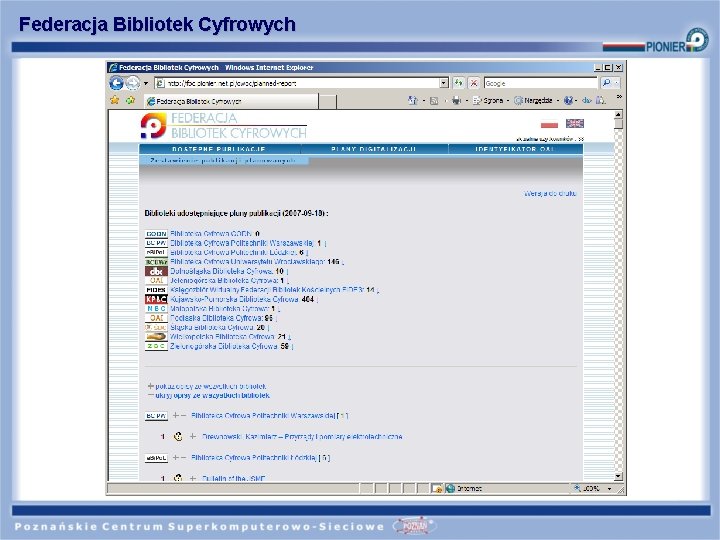Viewport: 720px width, 540px height.
Task: Click the scrollbar down arrow
Action: click(618, 476)
